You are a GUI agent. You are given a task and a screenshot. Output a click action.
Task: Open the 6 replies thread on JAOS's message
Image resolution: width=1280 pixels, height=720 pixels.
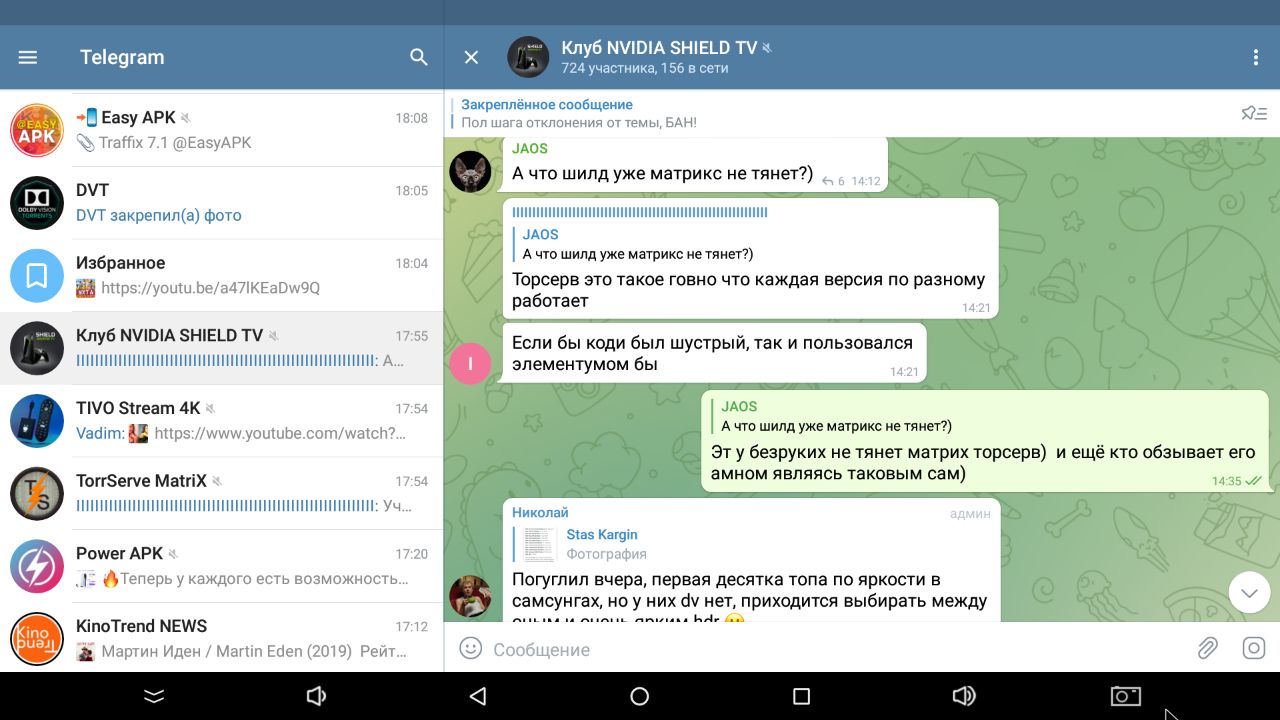click(833, 182)
